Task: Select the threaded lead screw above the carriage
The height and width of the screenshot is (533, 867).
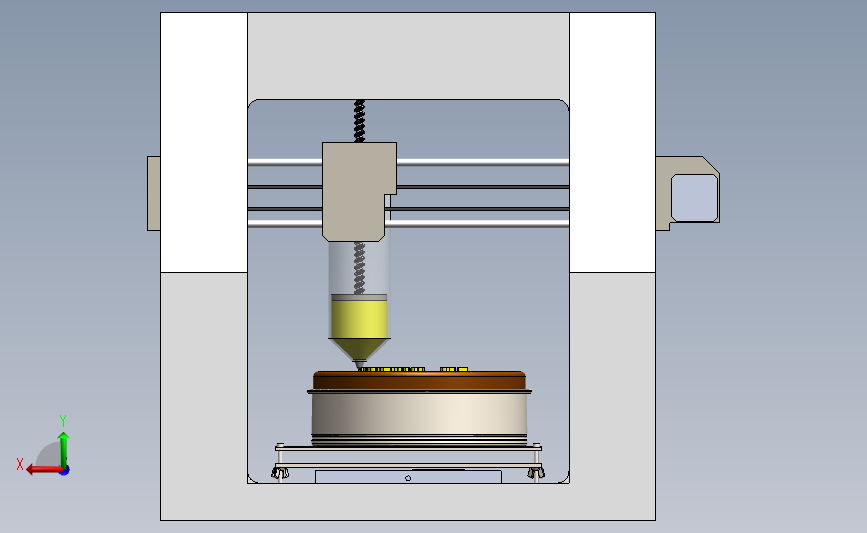Action: click(359, 121)
